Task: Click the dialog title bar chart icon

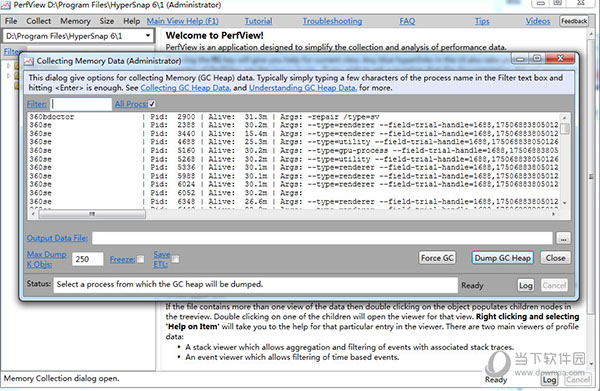Action: [28, 61]
